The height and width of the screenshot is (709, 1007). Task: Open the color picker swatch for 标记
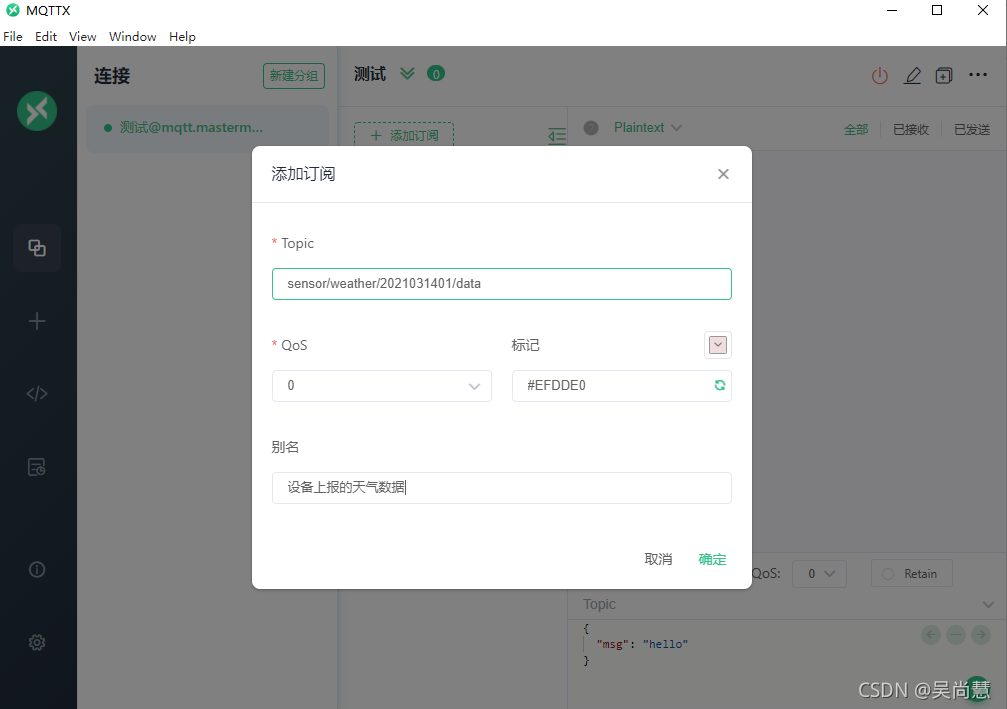point(718,345)
